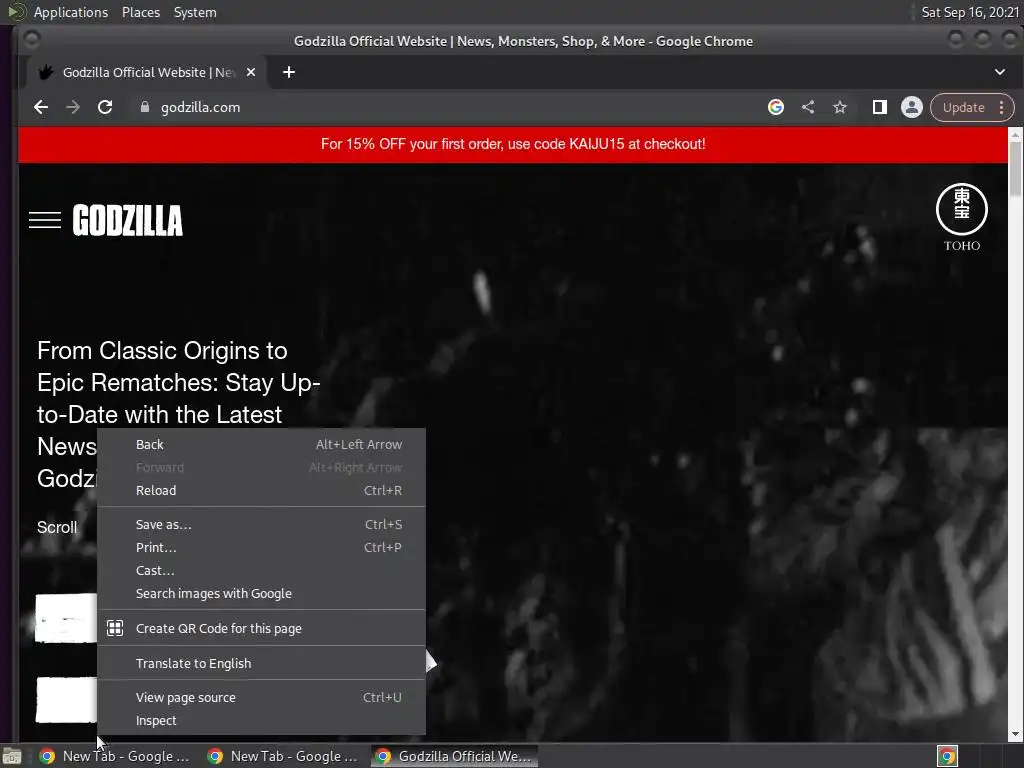This screenshot has height=768, width=1024.
Task: Reload page with toolbar refresh icon
Action: (105, 107)
